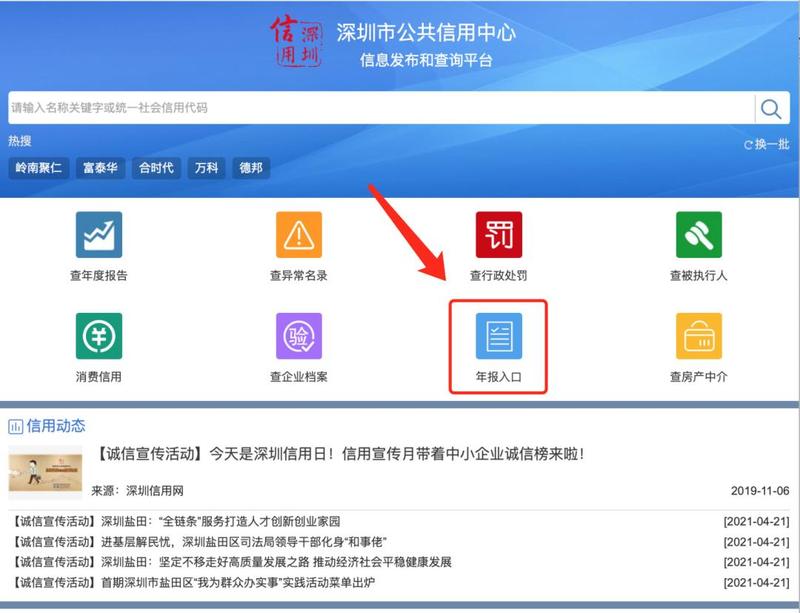
Task: Select the 岭南聚仁 hot search tag
Action: (x=38, y=168)
